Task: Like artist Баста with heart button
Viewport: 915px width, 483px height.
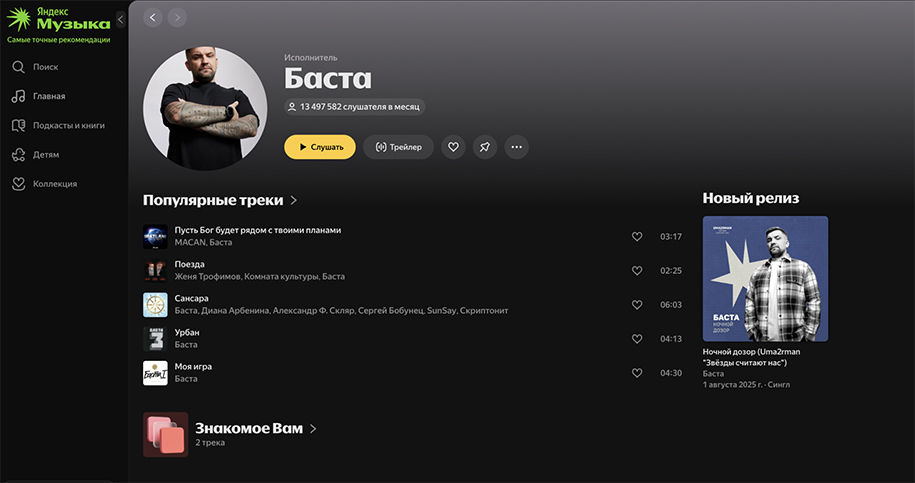Action: point(453,147)
